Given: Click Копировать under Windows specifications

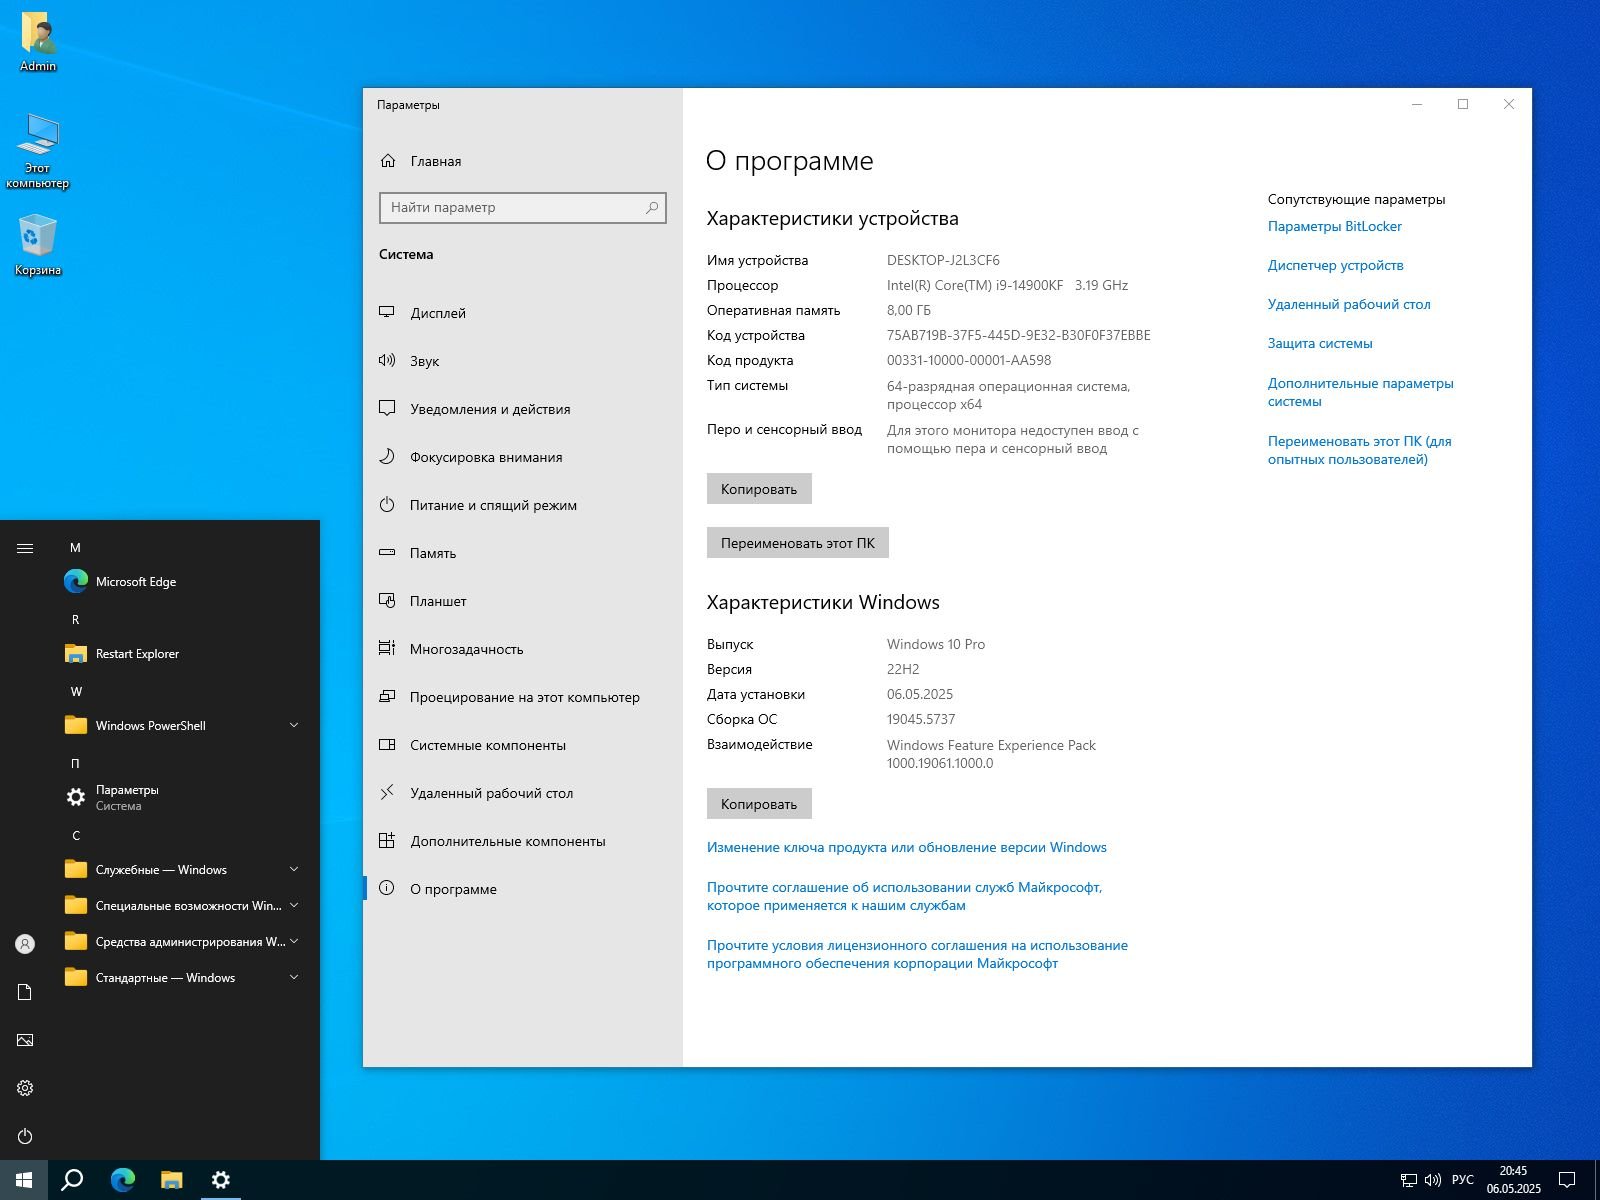Looking at the screenshot, I should [759, 804].
